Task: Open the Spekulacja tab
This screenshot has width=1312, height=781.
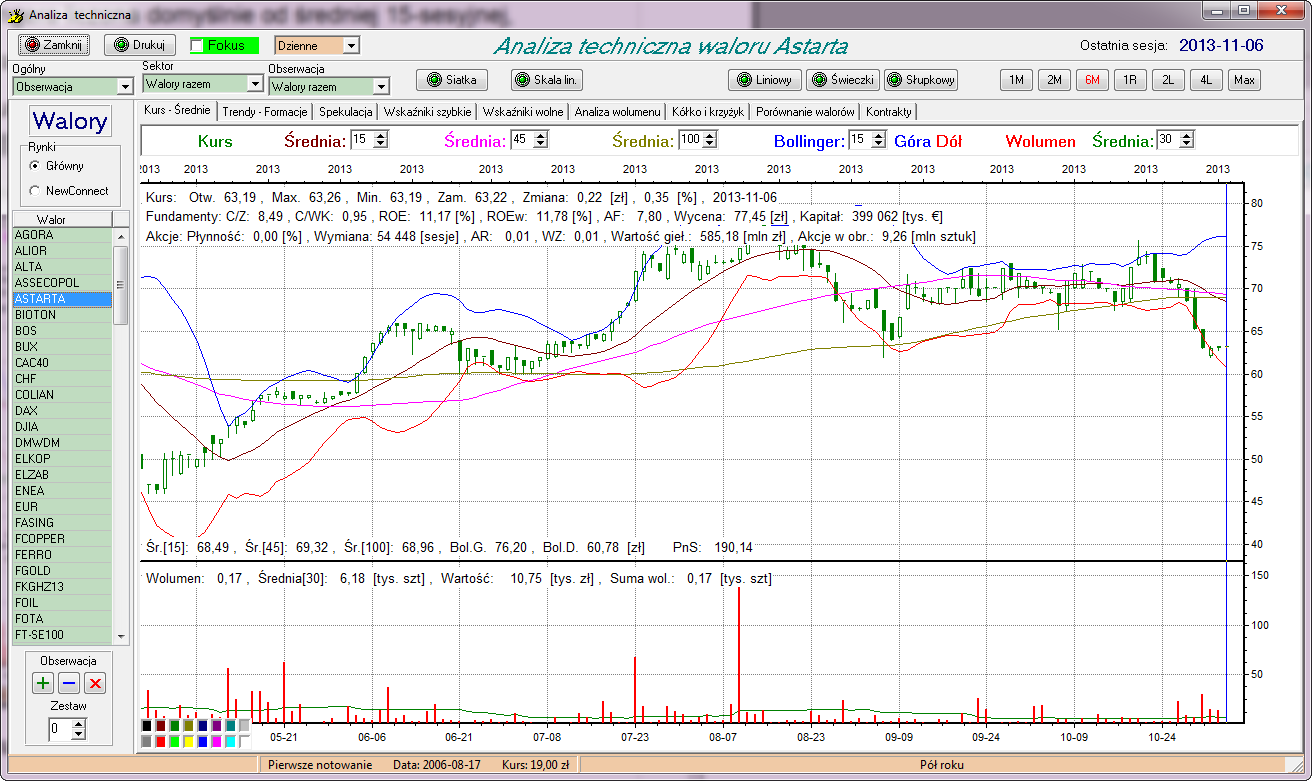Action: tap(346, 112)
